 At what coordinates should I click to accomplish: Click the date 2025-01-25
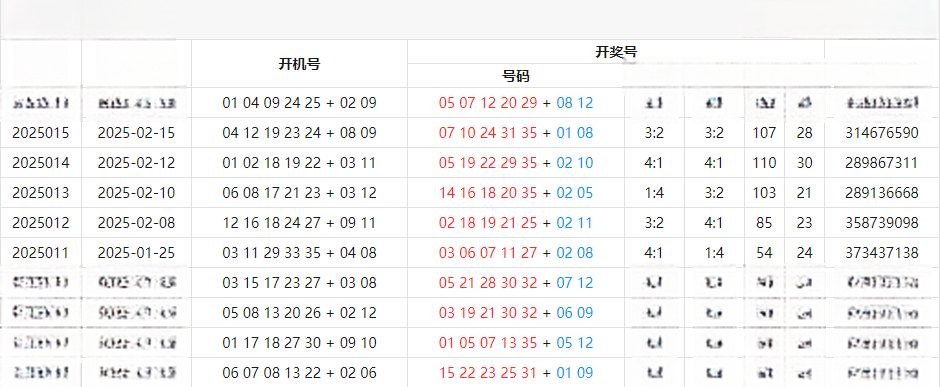click(x=137, y=253)
